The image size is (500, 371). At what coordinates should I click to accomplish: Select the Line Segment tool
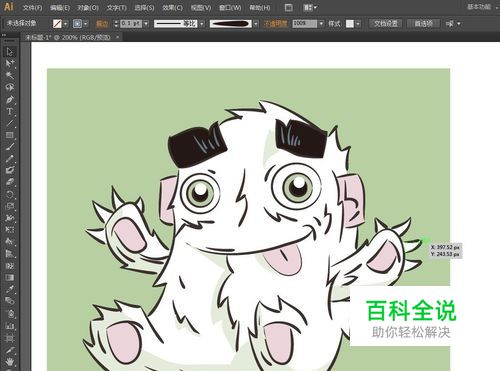[x=9, y=123]
